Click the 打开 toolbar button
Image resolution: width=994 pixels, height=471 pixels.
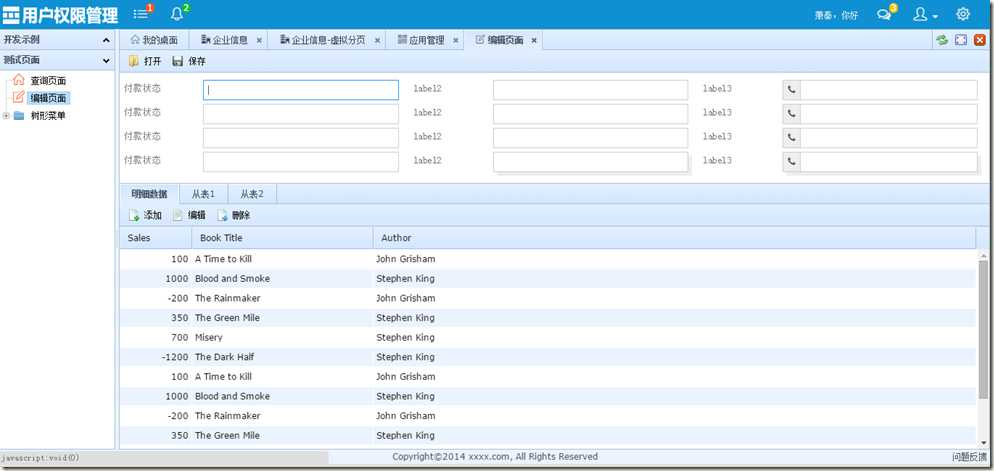click(145, 61)
